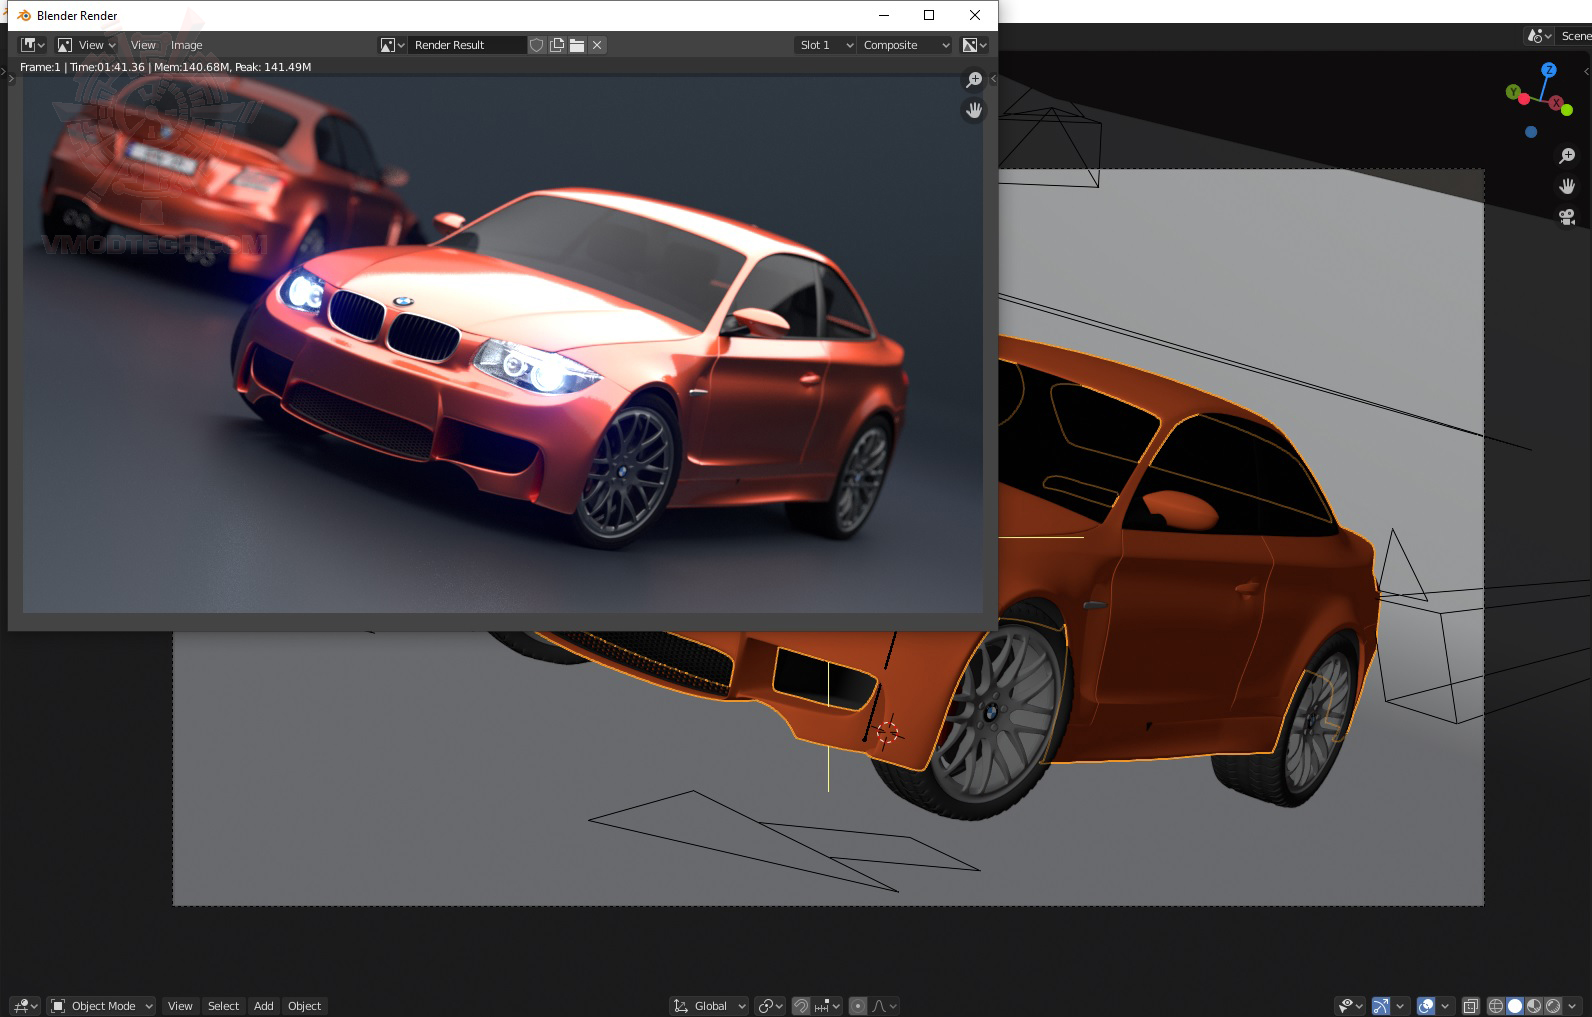Screen dimensions: 1592x1017
Task: Toggle viewport gizmos
Action: tap(1381, 1006)
